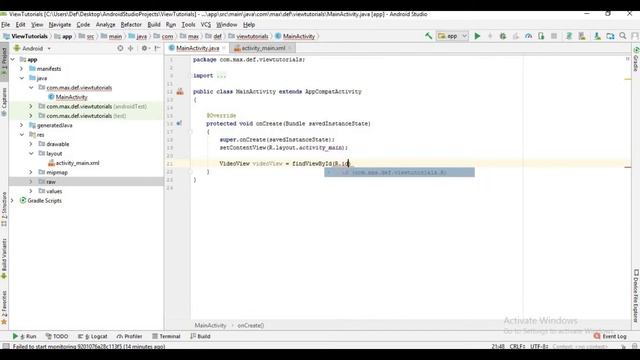Open the Project Structure icon

click(610, 36)
